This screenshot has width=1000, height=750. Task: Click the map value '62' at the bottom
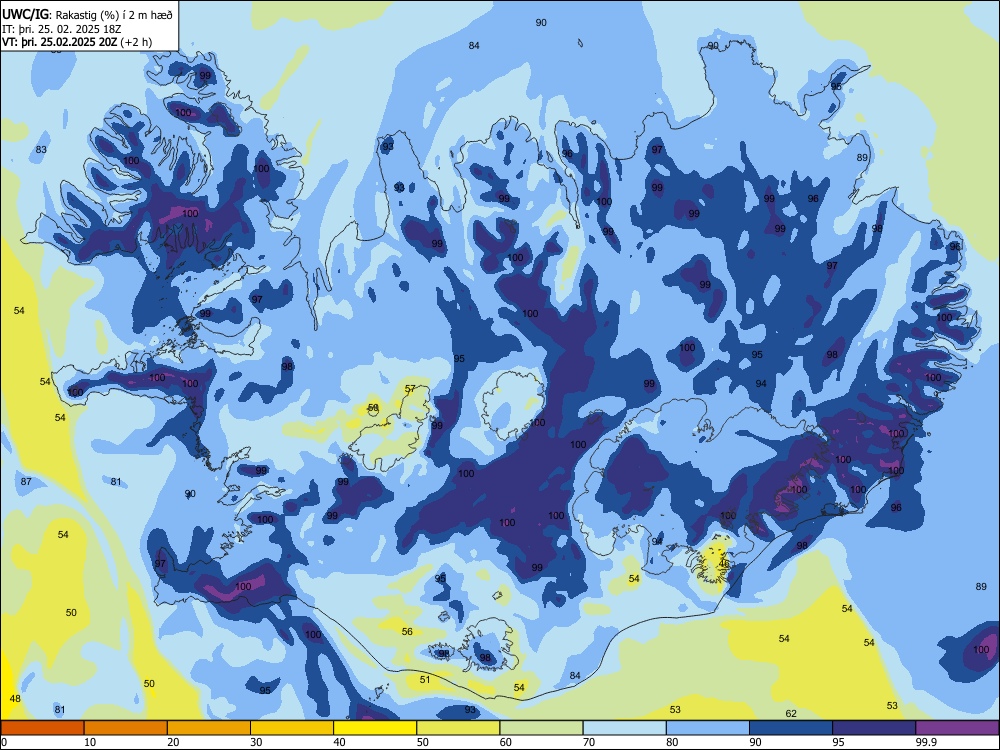pyautogui.click(x=791, y=713)
